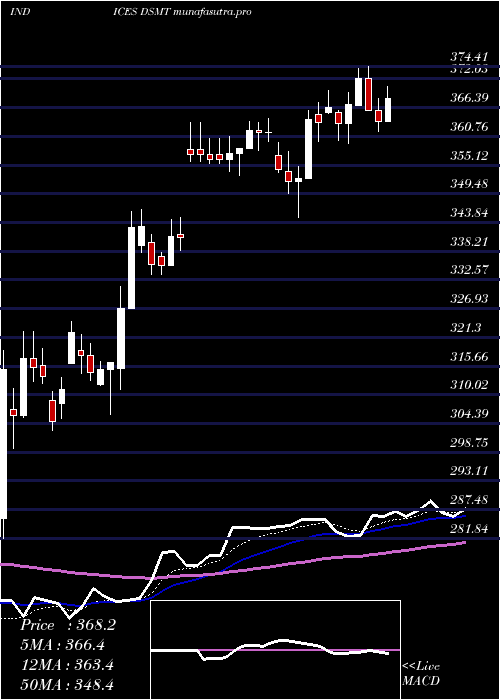Image resolution: width=500 pixels, height=700 pixels.
Task: Click the IND text in header
Action: 20,12
